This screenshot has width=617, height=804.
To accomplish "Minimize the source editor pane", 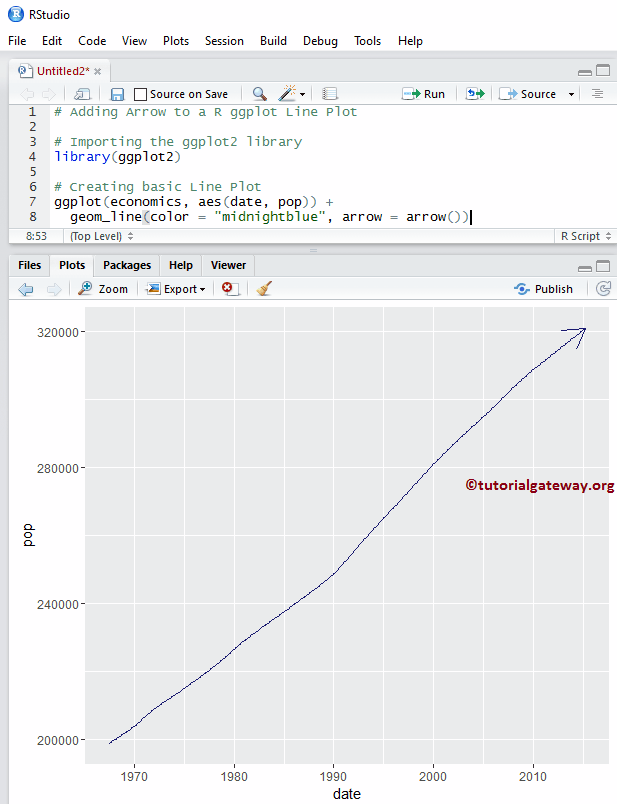I will point(585,72).
